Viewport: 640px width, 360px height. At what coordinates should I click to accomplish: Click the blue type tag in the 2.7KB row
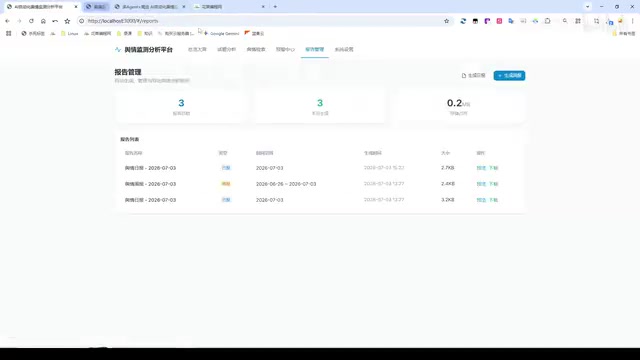tap(226, 168)
